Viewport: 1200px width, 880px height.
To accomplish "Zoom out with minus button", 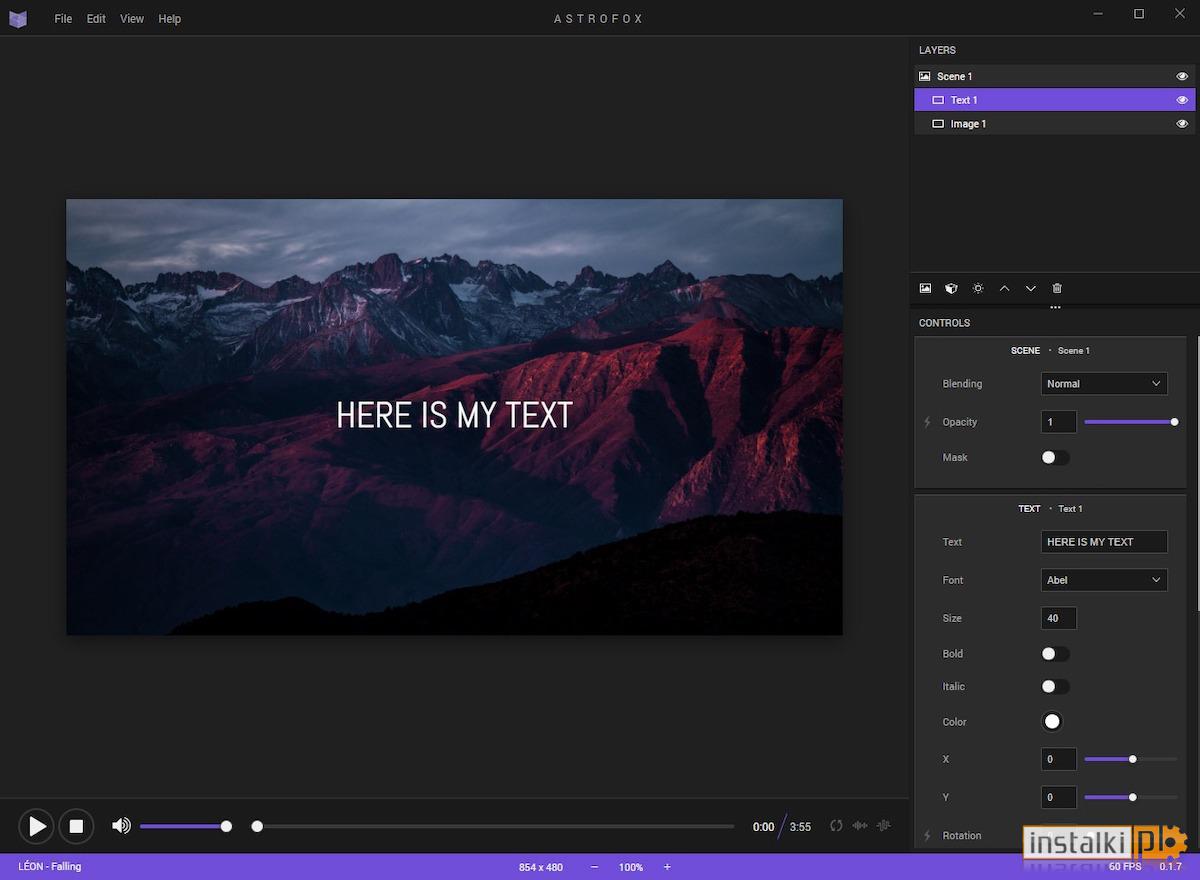I will [x=594, y=867].
